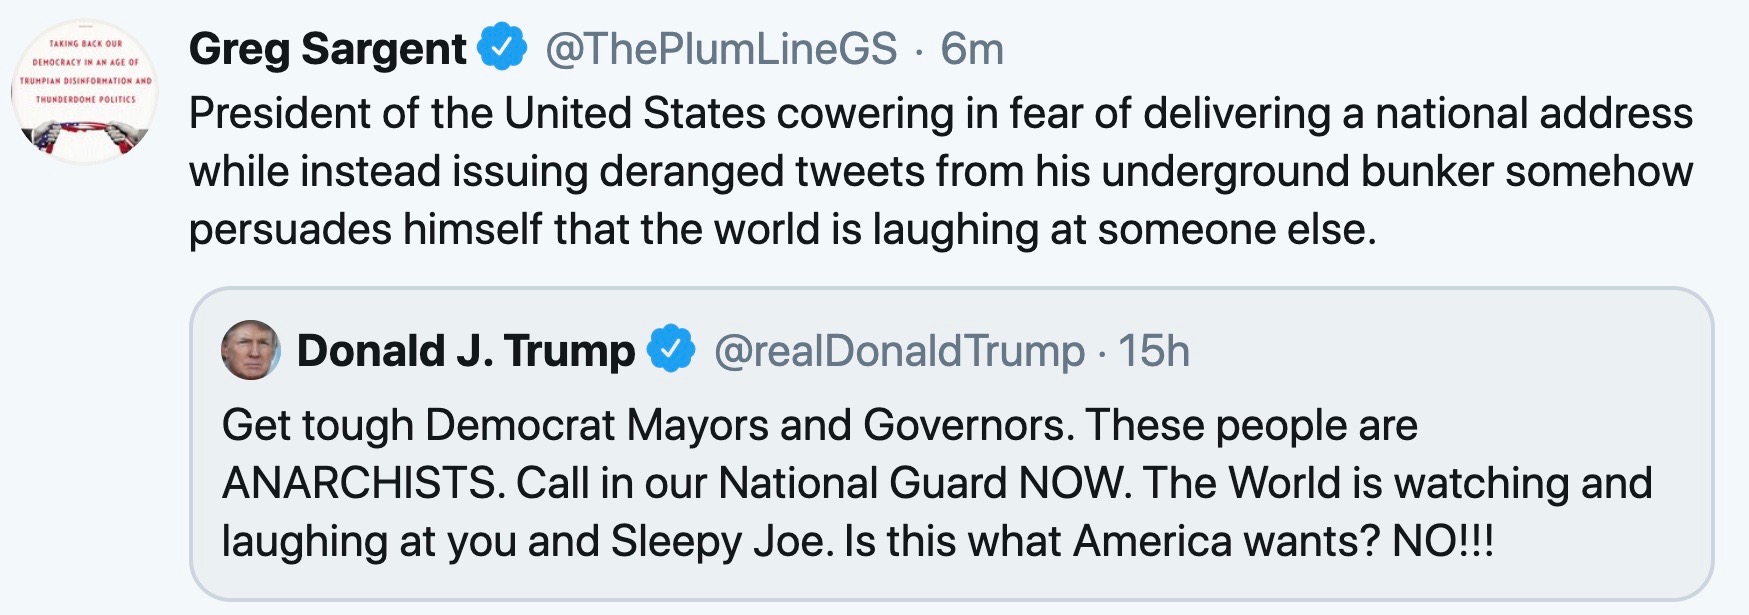1749x615 pixels.
Task: Click the verified badge next to Greg Sargent
Action: coord(502,48)
